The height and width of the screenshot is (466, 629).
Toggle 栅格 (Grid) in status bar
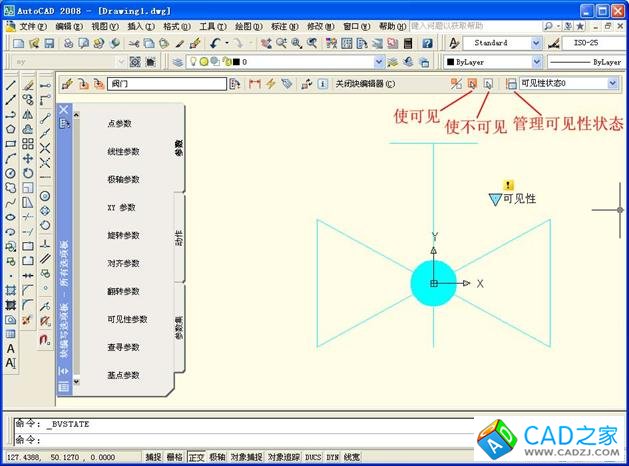[174, 457]
